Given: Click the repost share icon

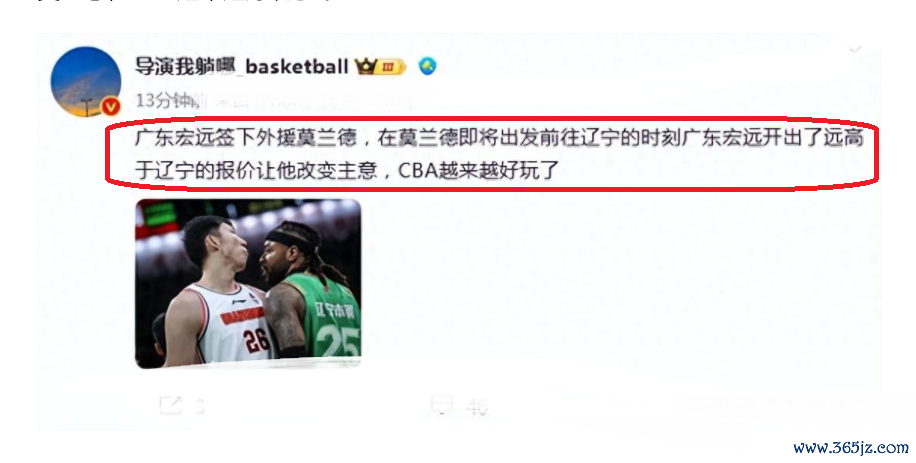Looking at the screenshot, I should pos(171,405).
